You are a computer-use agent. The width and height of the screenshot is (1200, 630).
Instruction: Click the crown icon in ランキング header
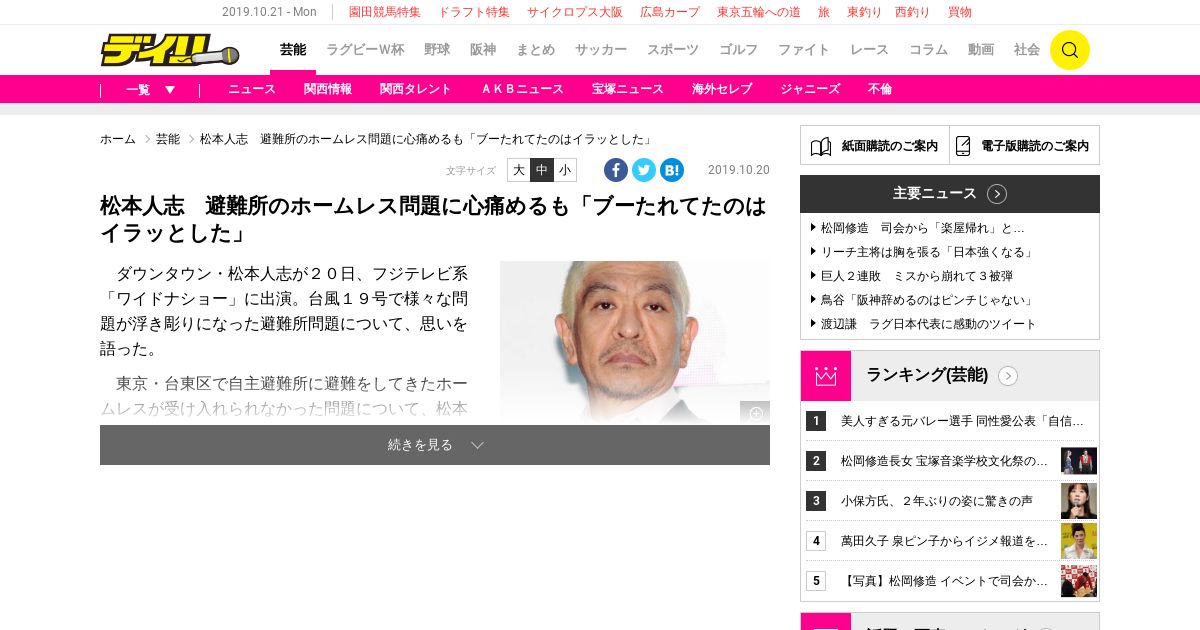coord(826,376)
